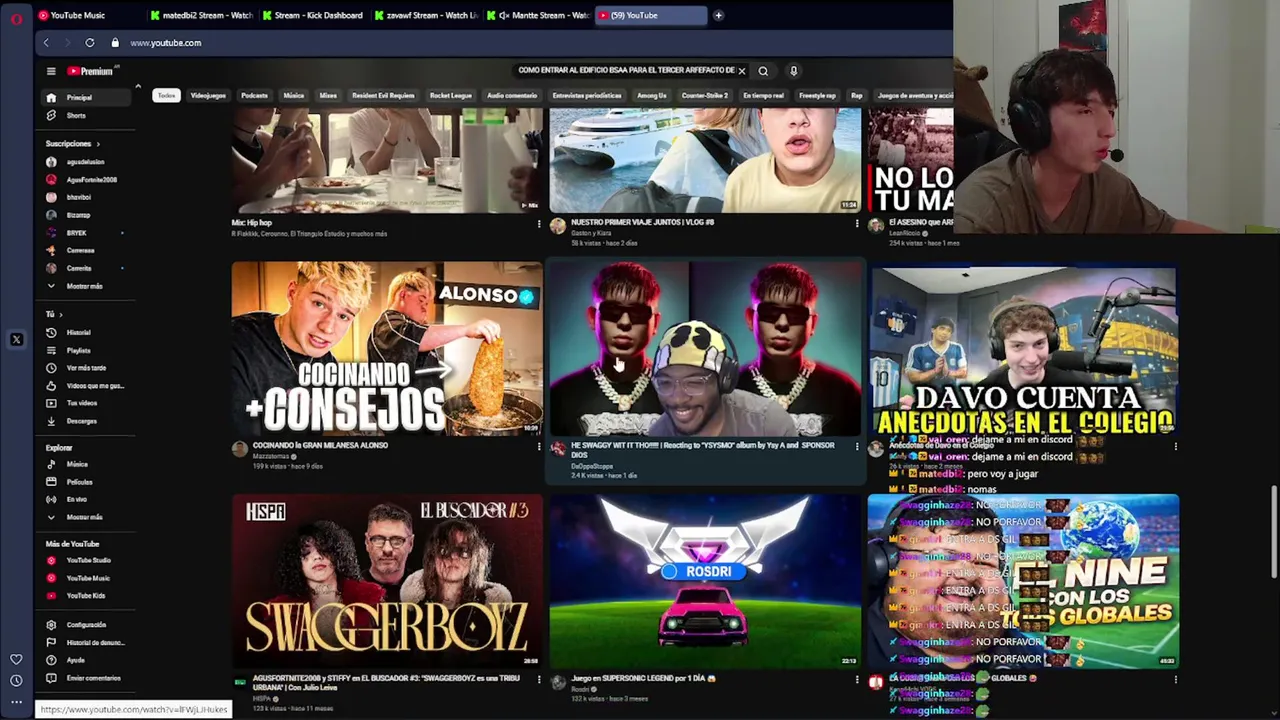Click the search magnifier button
Image resolution: width=1280 pixels, height=720 pixels.
click(763, 71)
